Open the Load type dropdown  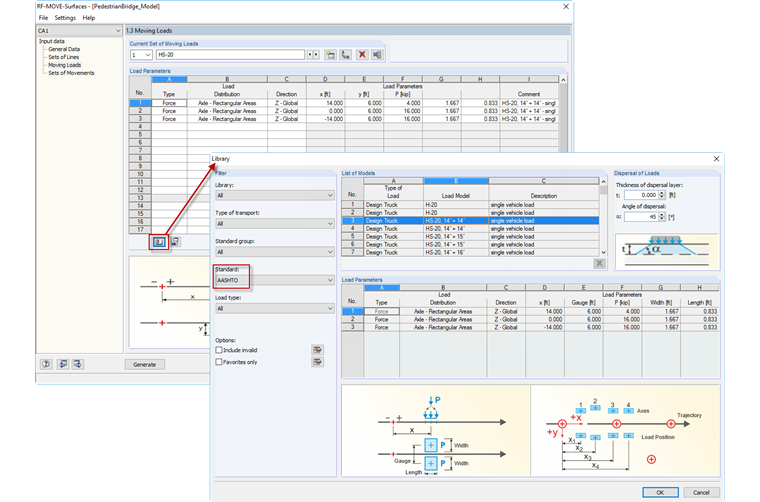coord(275,308)
